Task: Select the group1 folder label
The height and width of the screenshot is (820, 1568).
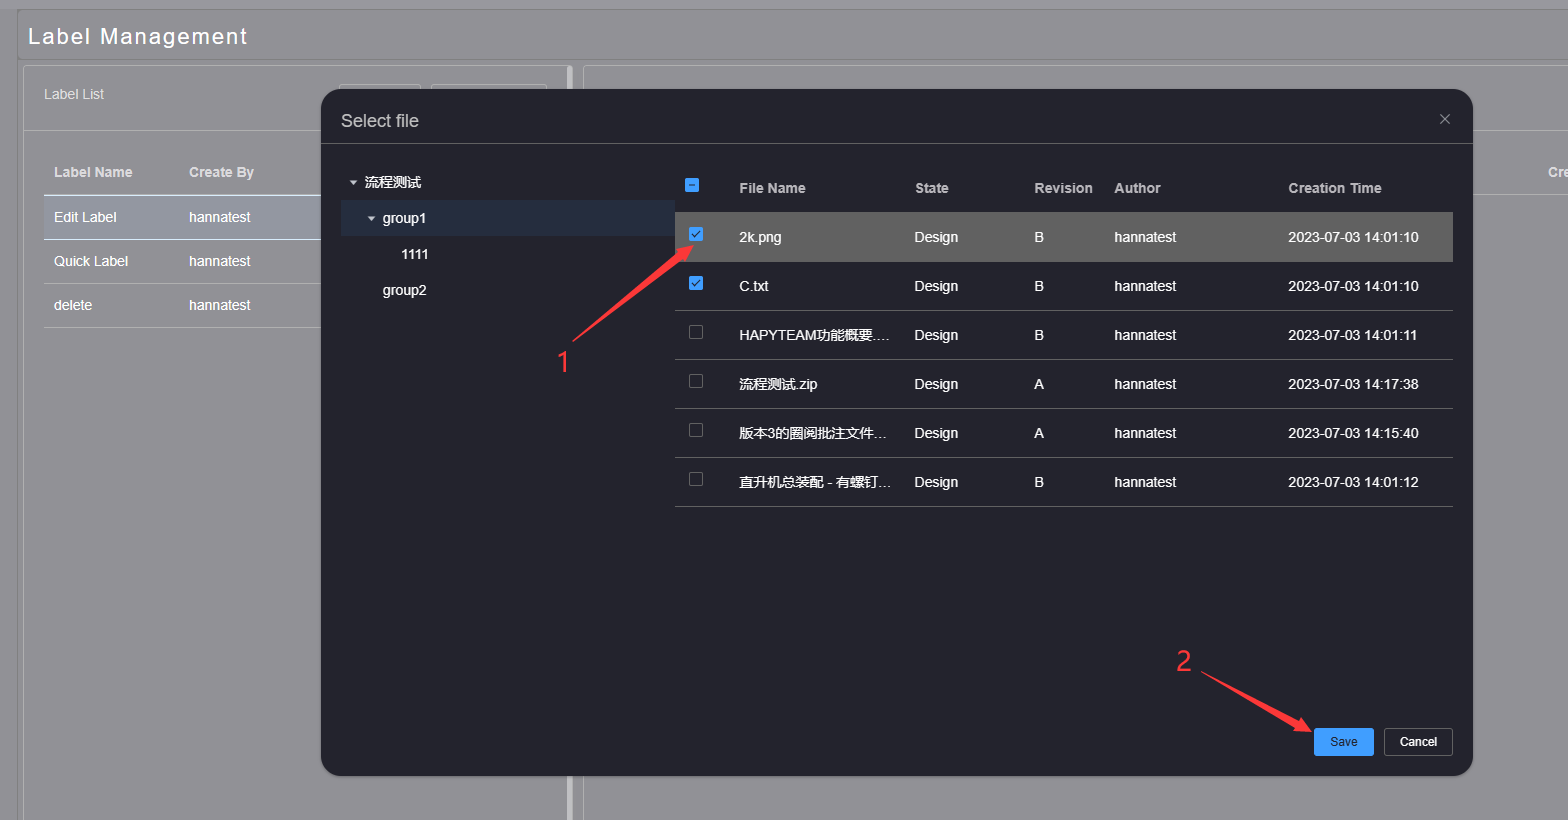Action: coord(404,218)
